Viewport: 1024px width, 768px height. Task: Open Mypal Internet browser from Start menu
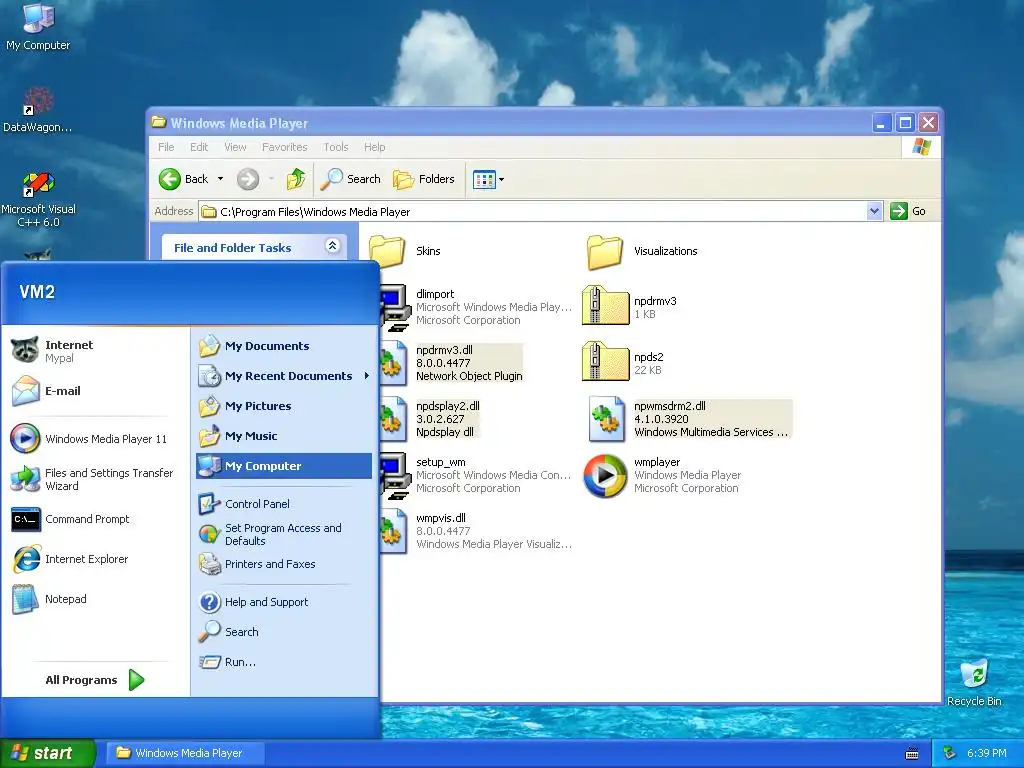tap(54, 351)
